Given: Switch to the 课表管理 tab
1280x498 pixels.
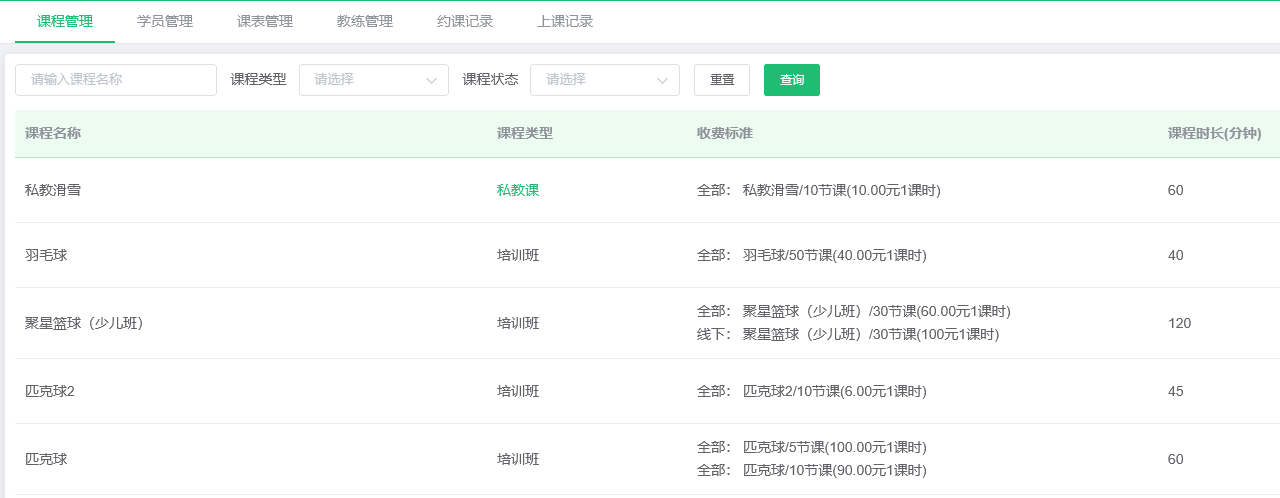Looking at the screenshot, I should point(265,21).
